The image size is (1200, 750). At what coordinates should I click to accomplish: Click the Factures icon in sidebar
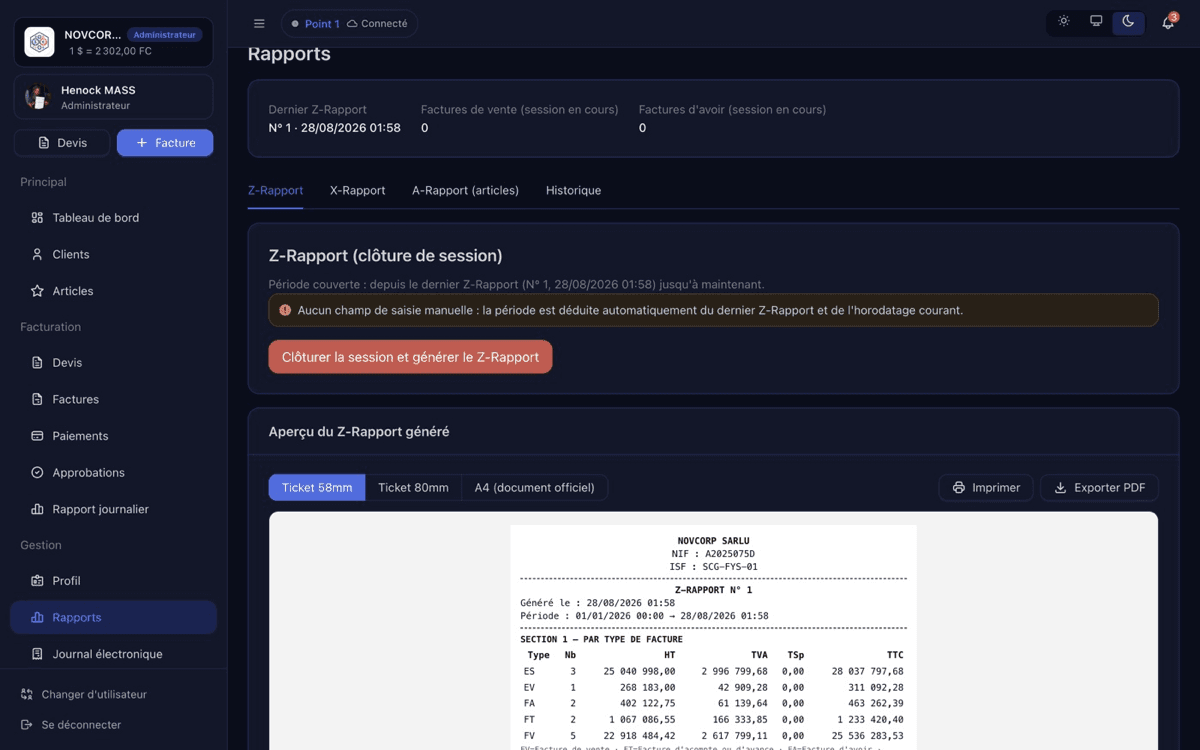click(37, 399)
